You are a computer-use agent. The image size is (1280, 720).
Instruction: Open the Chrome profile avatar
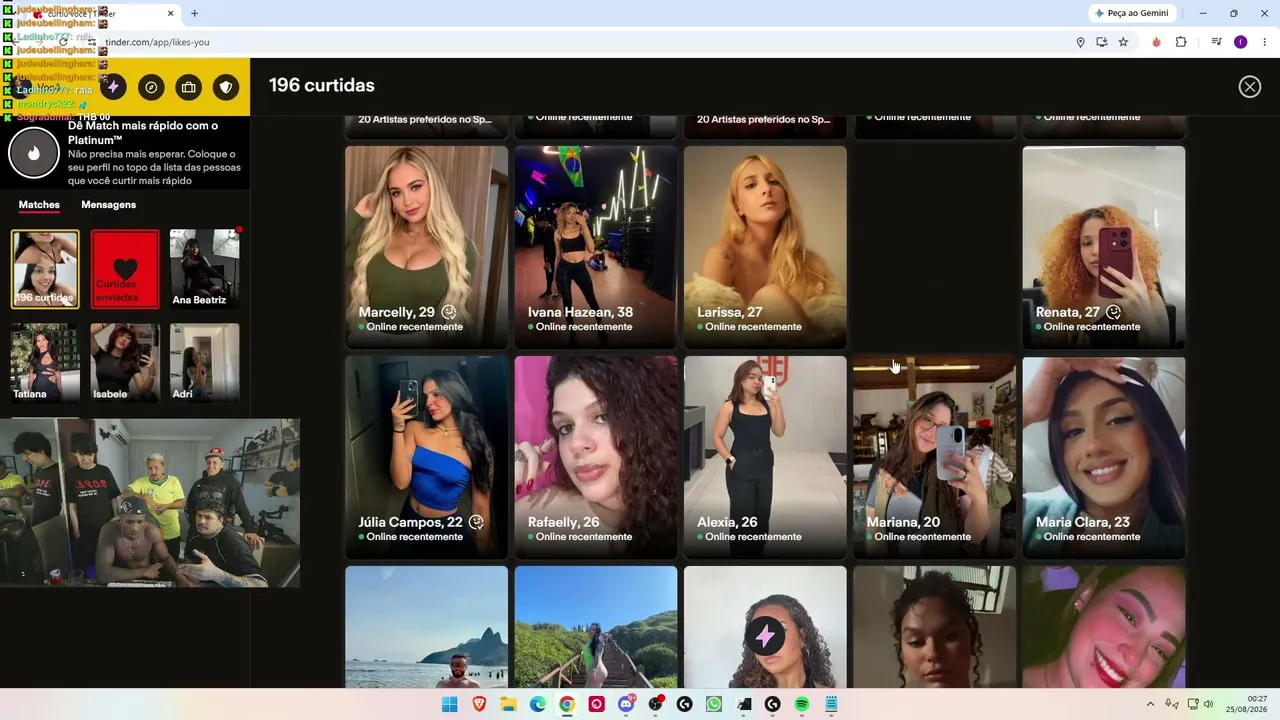coord(1241,42)
